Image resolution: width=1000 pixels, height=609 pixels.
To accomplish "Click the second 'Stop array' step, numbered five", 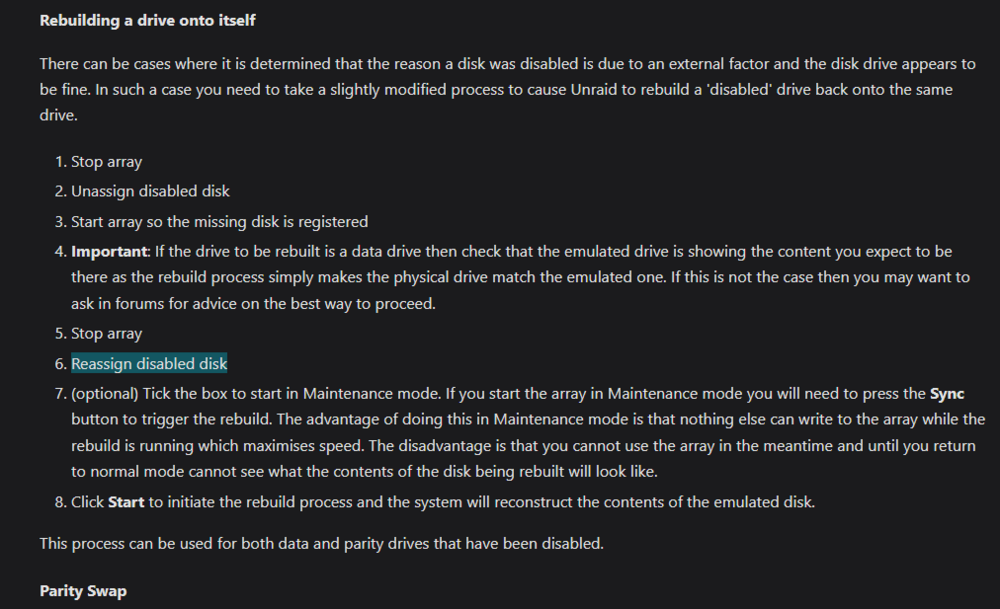I will coord(107,334).
